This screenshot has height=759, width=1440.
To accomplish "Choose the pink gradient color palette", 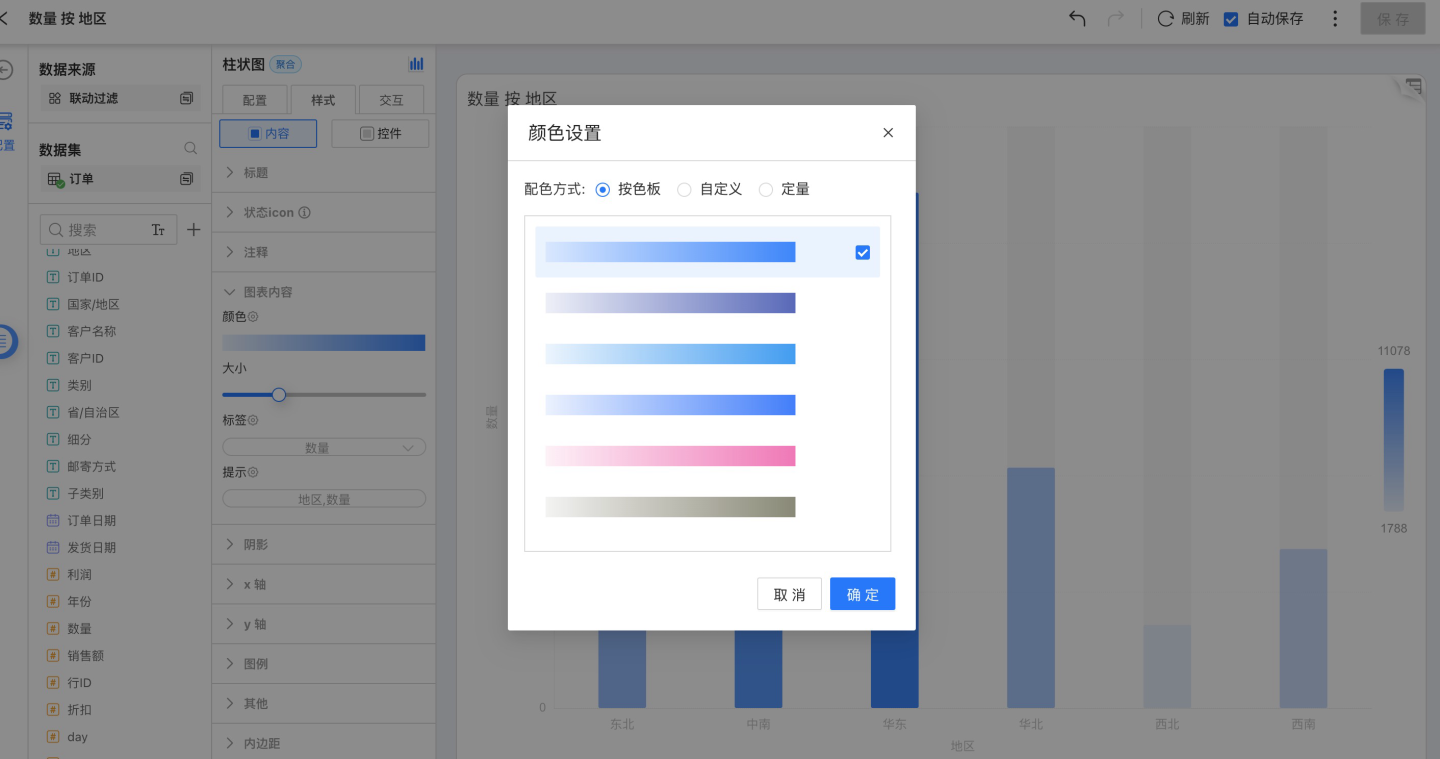I will 670,456.
